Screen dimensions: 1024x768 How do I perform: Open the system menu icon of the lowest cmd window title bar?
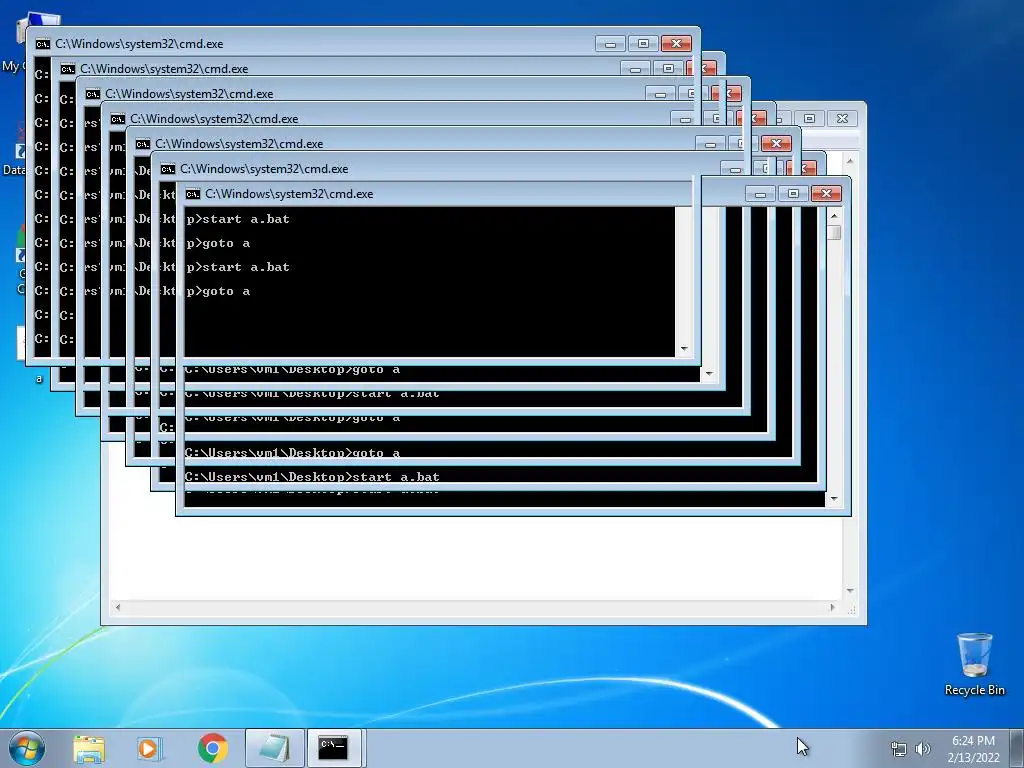click(193, 194)
